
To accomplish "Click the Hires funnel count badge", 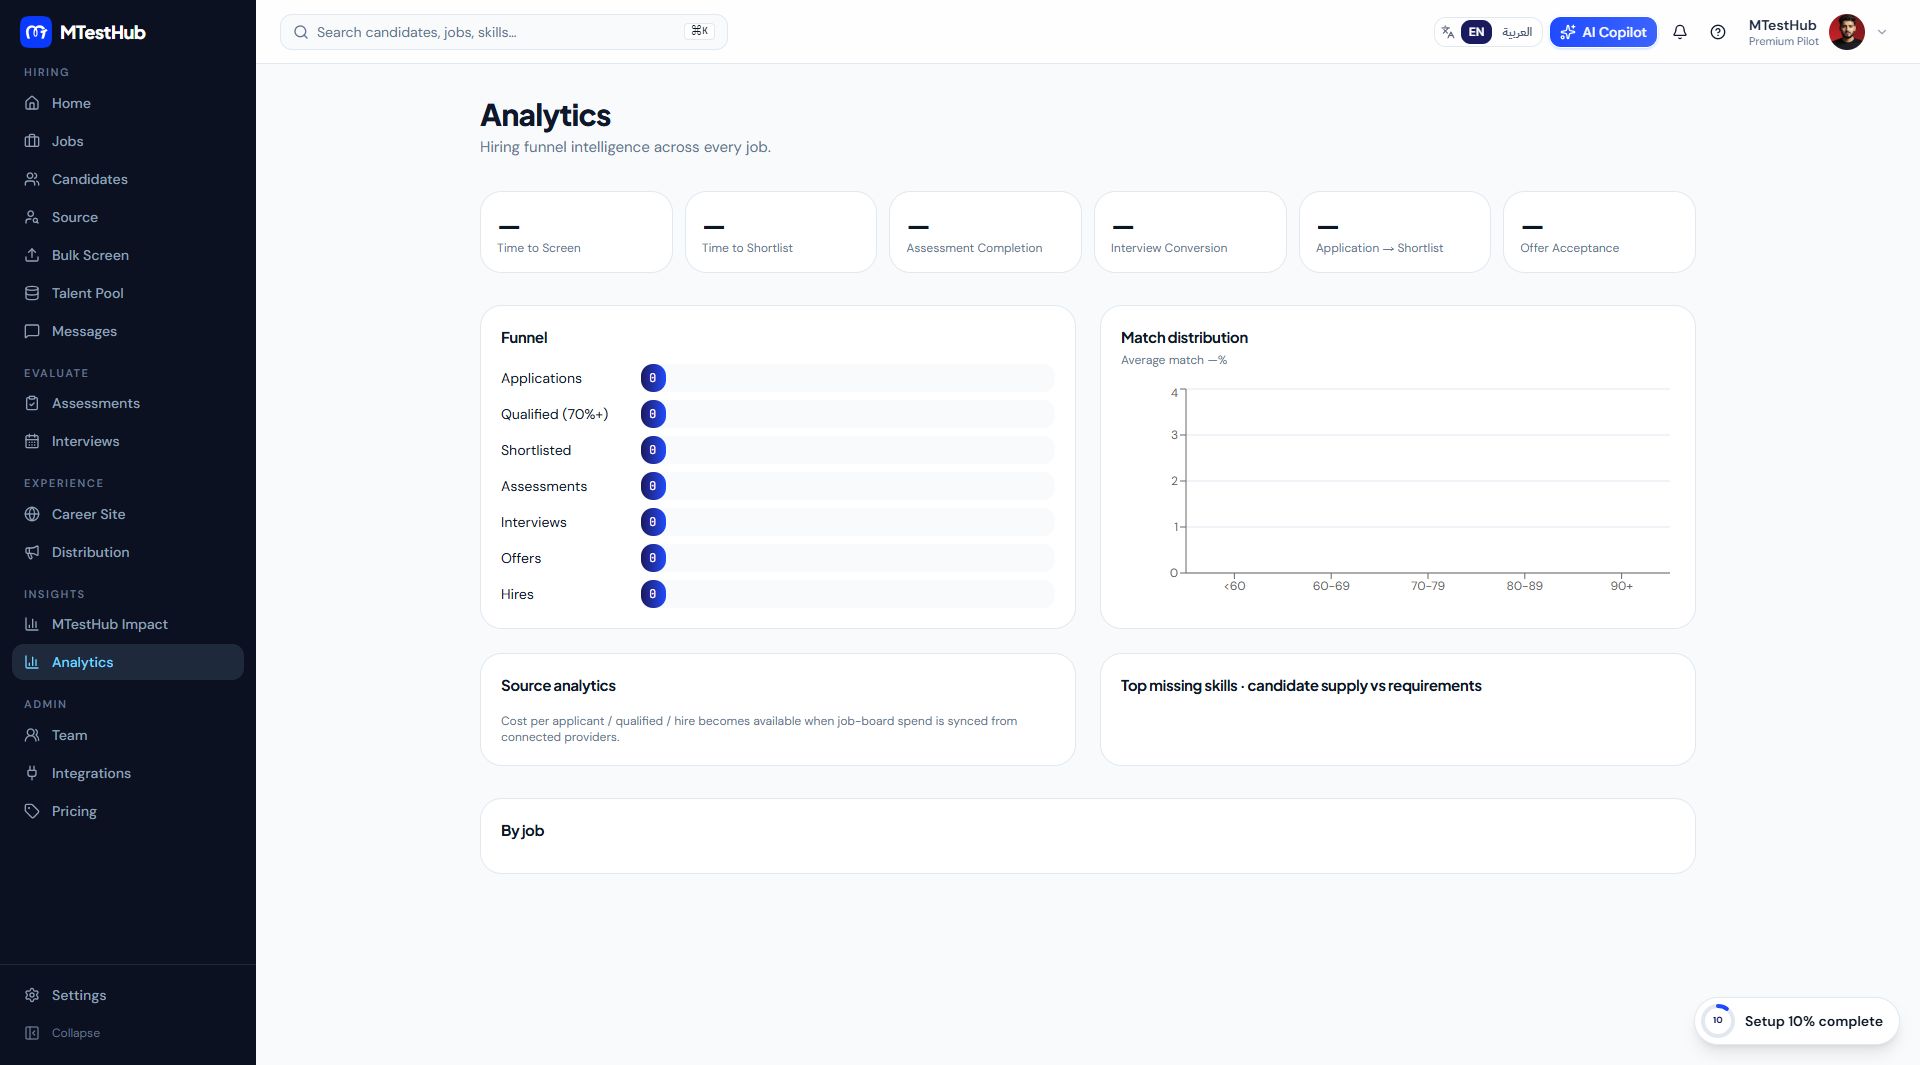I will 653,594.
